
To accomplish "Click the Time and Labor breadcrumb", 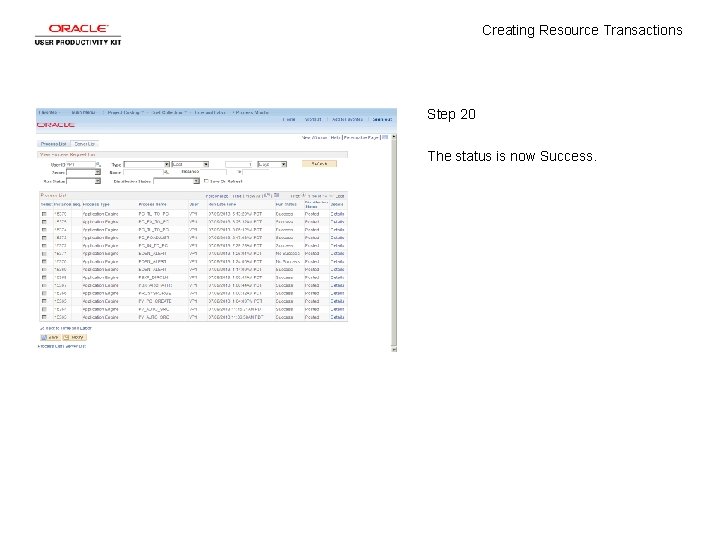I will pos(210,112).
